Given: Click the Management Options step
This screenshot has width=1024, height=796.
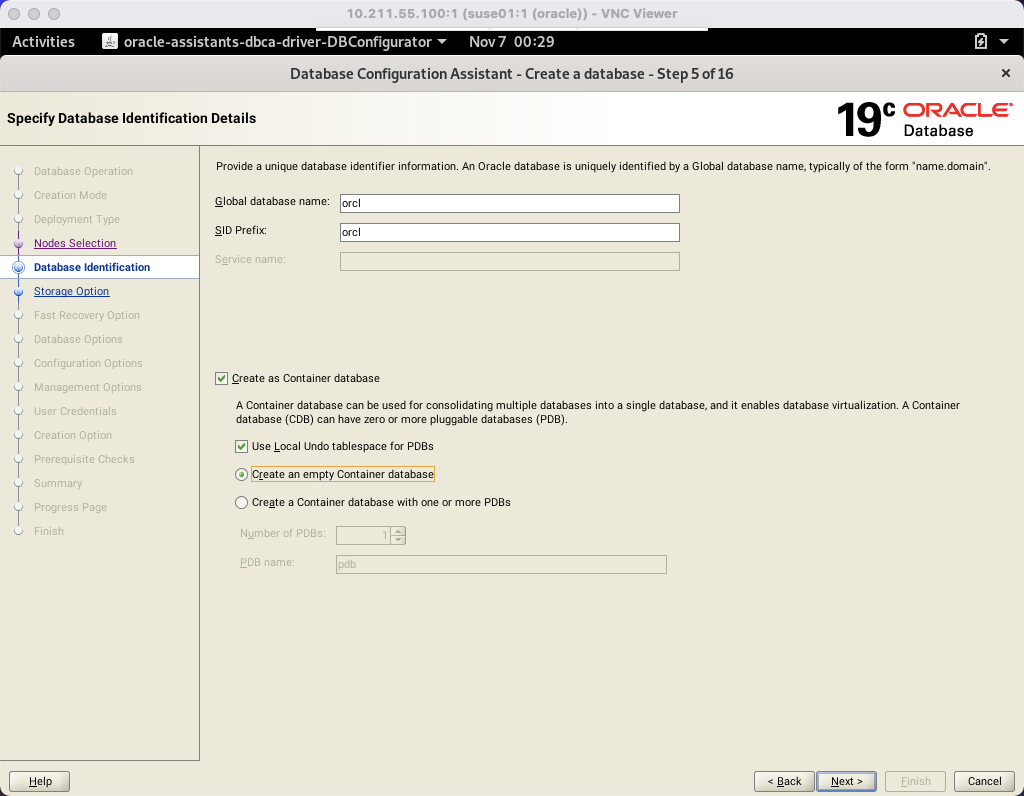Looking at the screenshot, I should (x=88, y=387).
